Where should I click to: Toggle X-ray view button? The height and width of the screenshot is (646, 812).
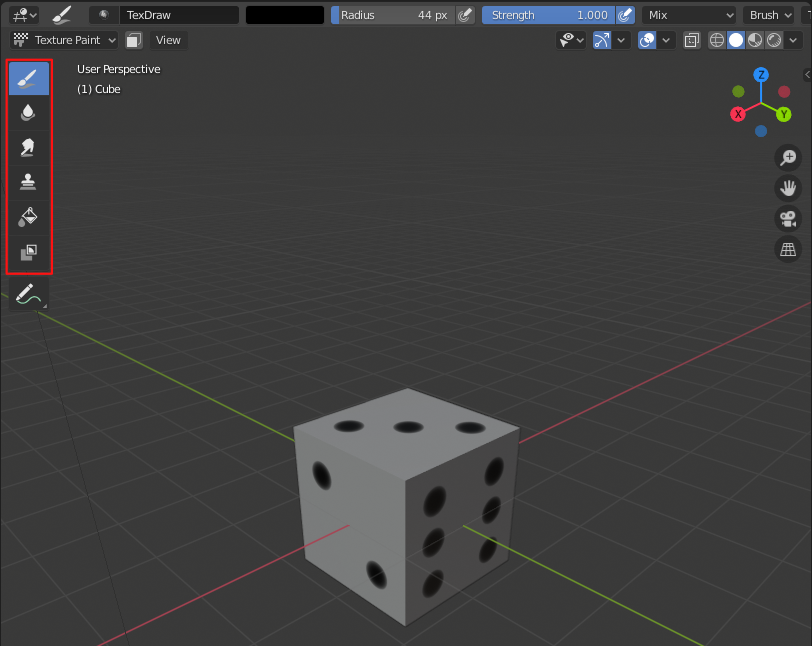pos(692,40)
